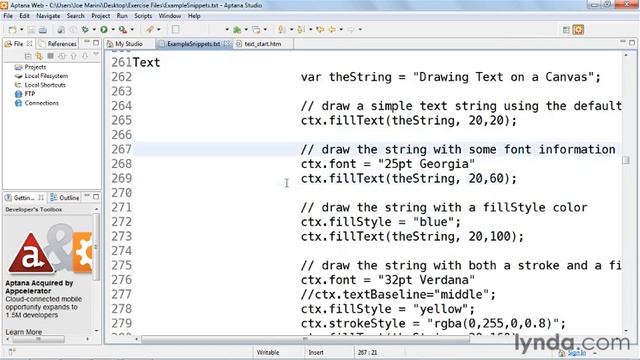Viewport: 640px width, 360px height.
Task: Select the ExampleSnippets.txt editor tab
Action: coord(193,44)
